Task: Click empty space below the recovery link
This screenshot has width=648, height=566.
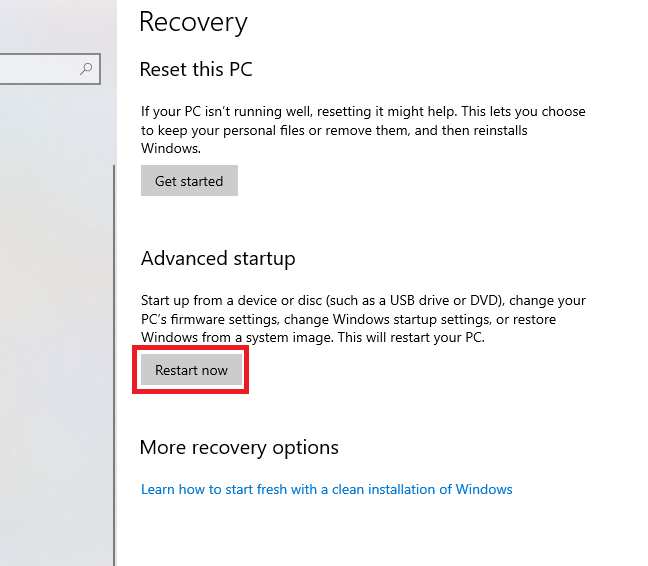Action: [x=372, y=533]
